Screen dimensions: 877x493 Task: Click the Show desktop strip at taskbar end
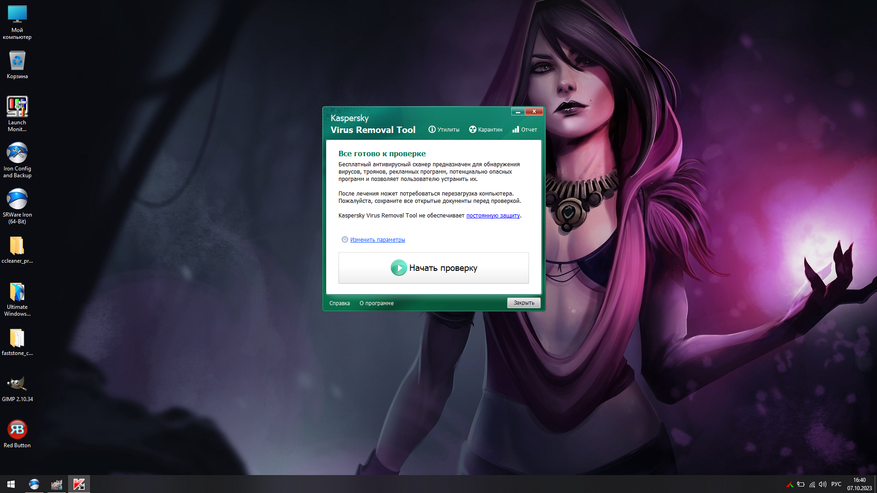pyautogui.click(x=875, y=484)
